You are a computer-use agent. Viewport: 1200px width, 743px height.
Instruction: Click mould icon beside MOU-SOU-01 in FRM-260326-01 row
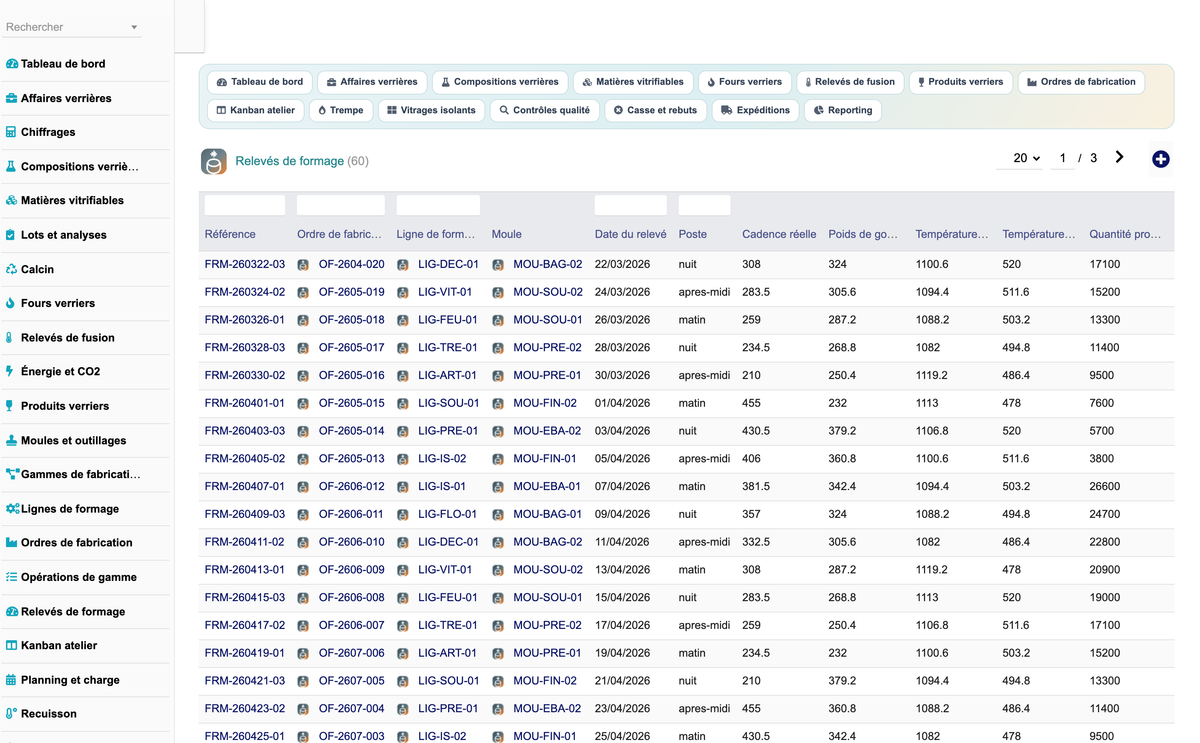(x=498, y=320)
